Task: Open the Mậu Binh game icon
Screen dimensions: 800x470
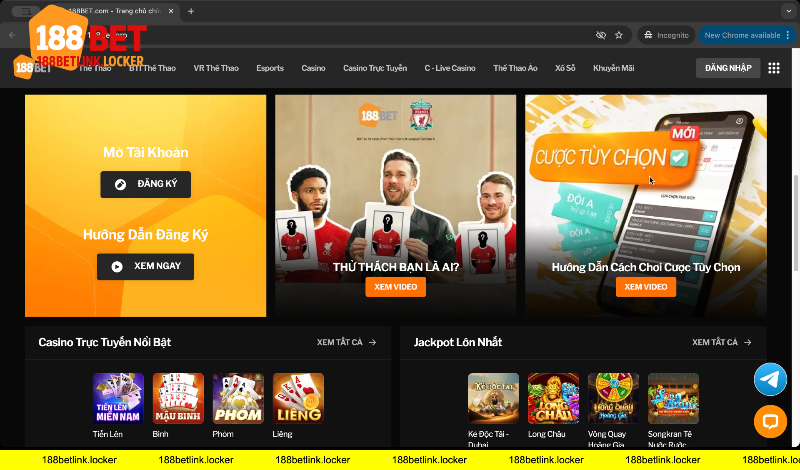Action: point(178,398)
